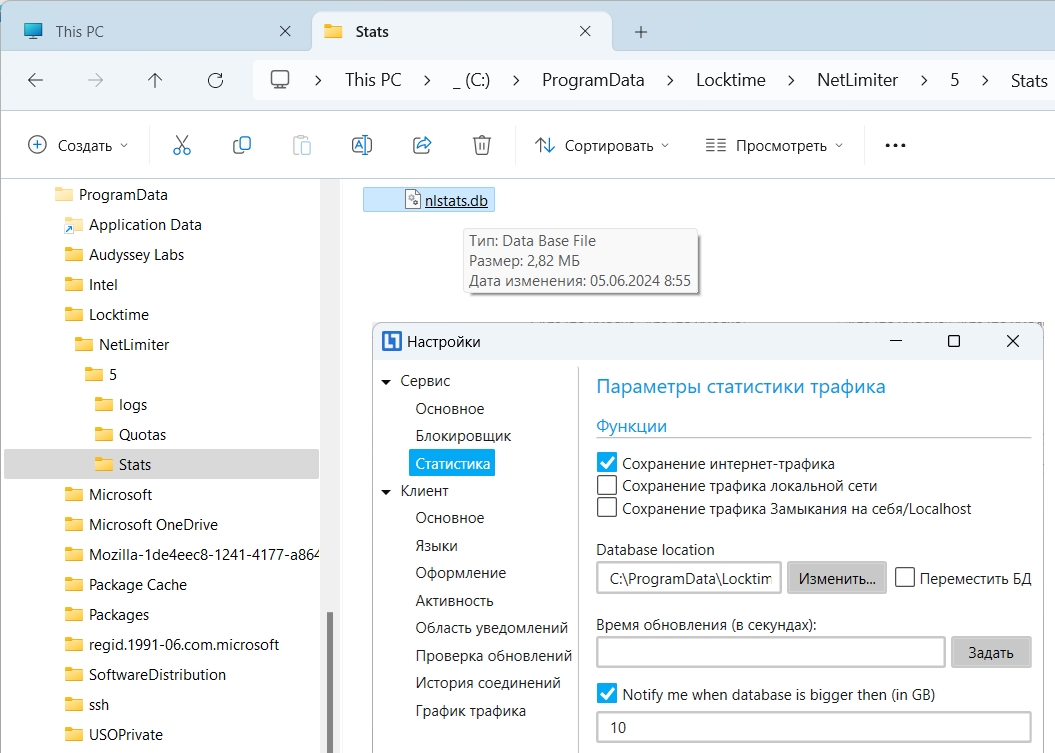Expand chevron after NetLimiter in address bar
The width and height of the screenshot is (1055, 753).
(924, 81)
